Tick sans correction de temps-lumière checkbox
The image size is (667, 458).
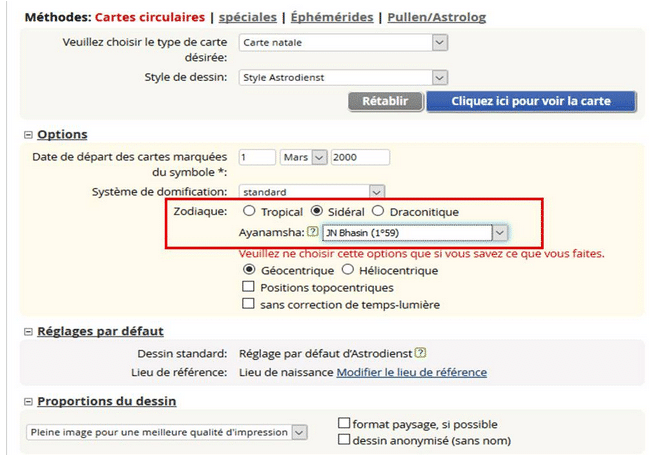tap(248, 304)
